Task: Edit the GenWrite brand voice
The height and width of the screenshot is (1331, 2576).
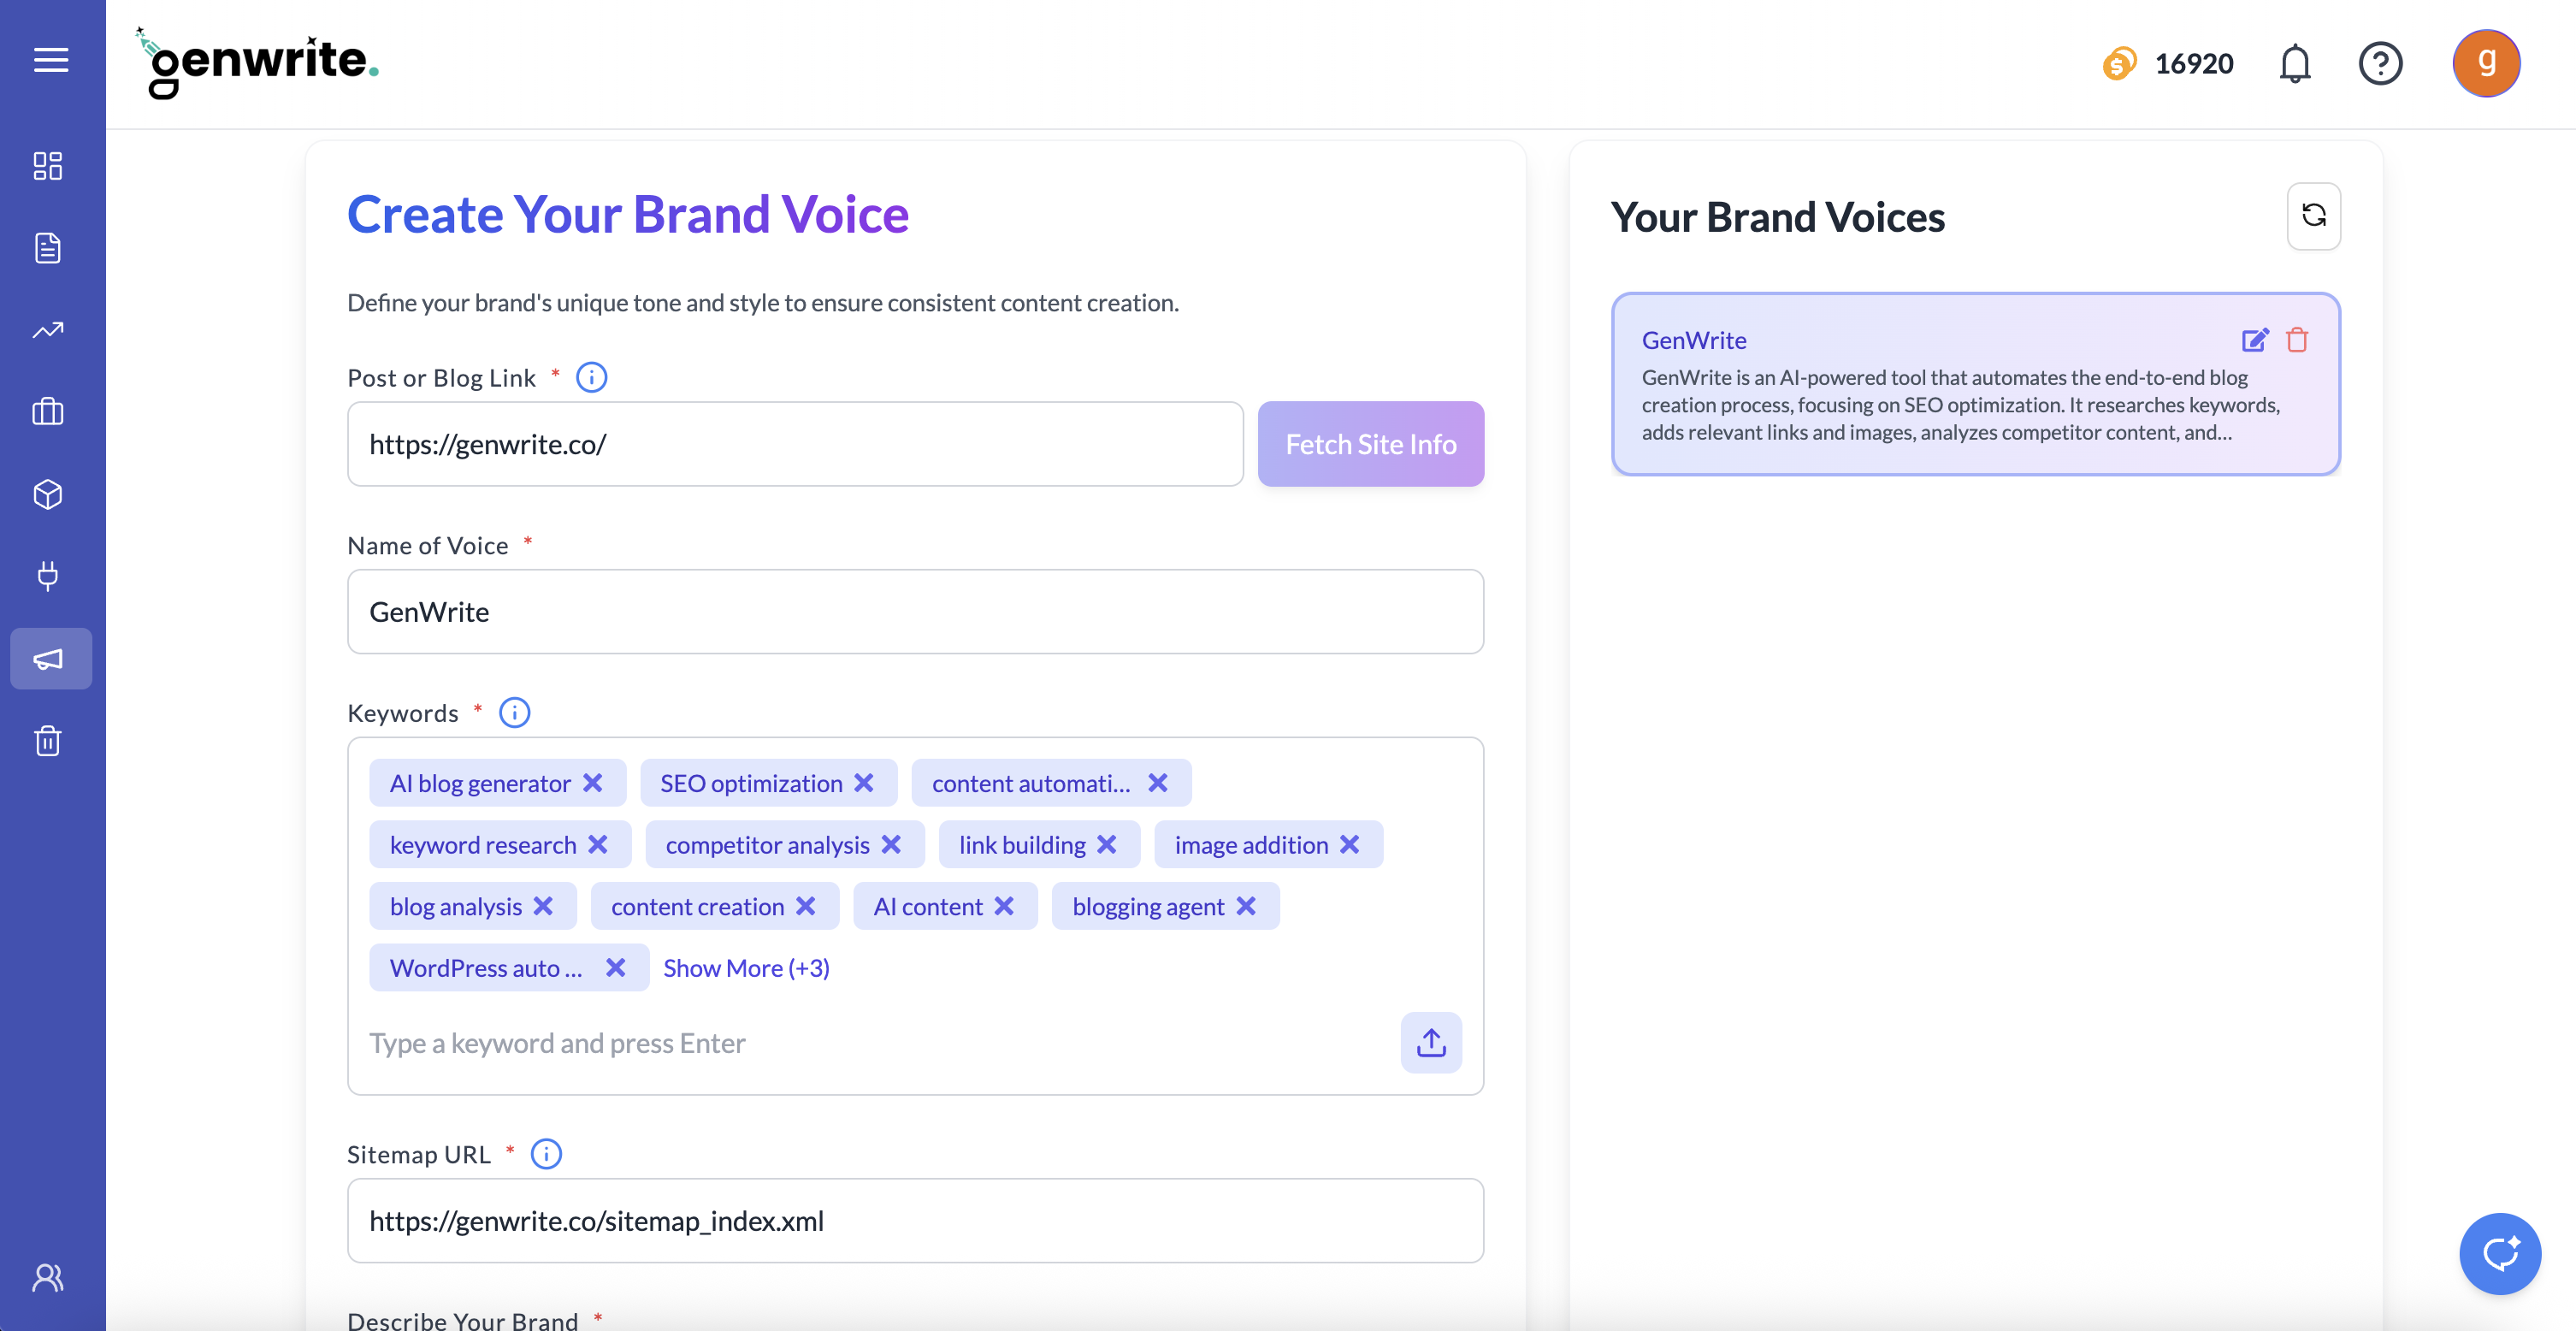Action: tap(2254, 340)
